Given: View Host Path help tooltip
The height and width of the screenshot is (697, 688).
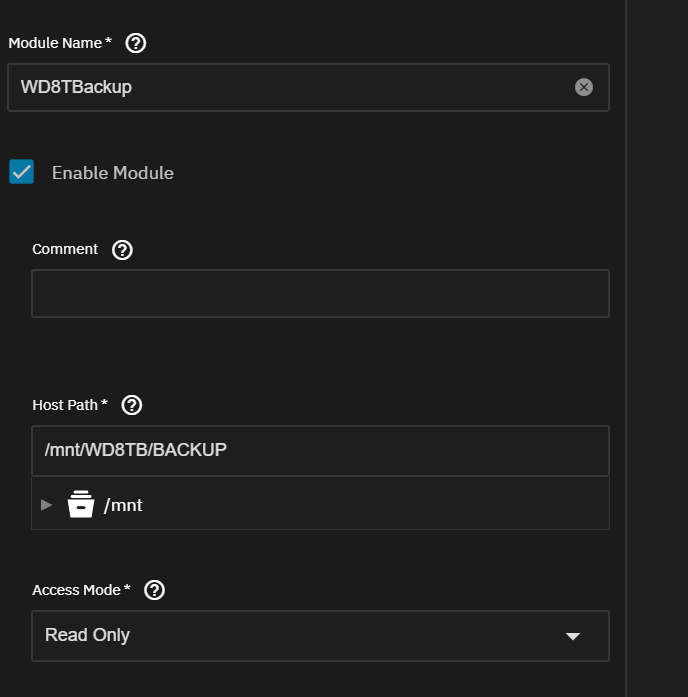Looking at the screenshot, I should click(x=132, y=405).
